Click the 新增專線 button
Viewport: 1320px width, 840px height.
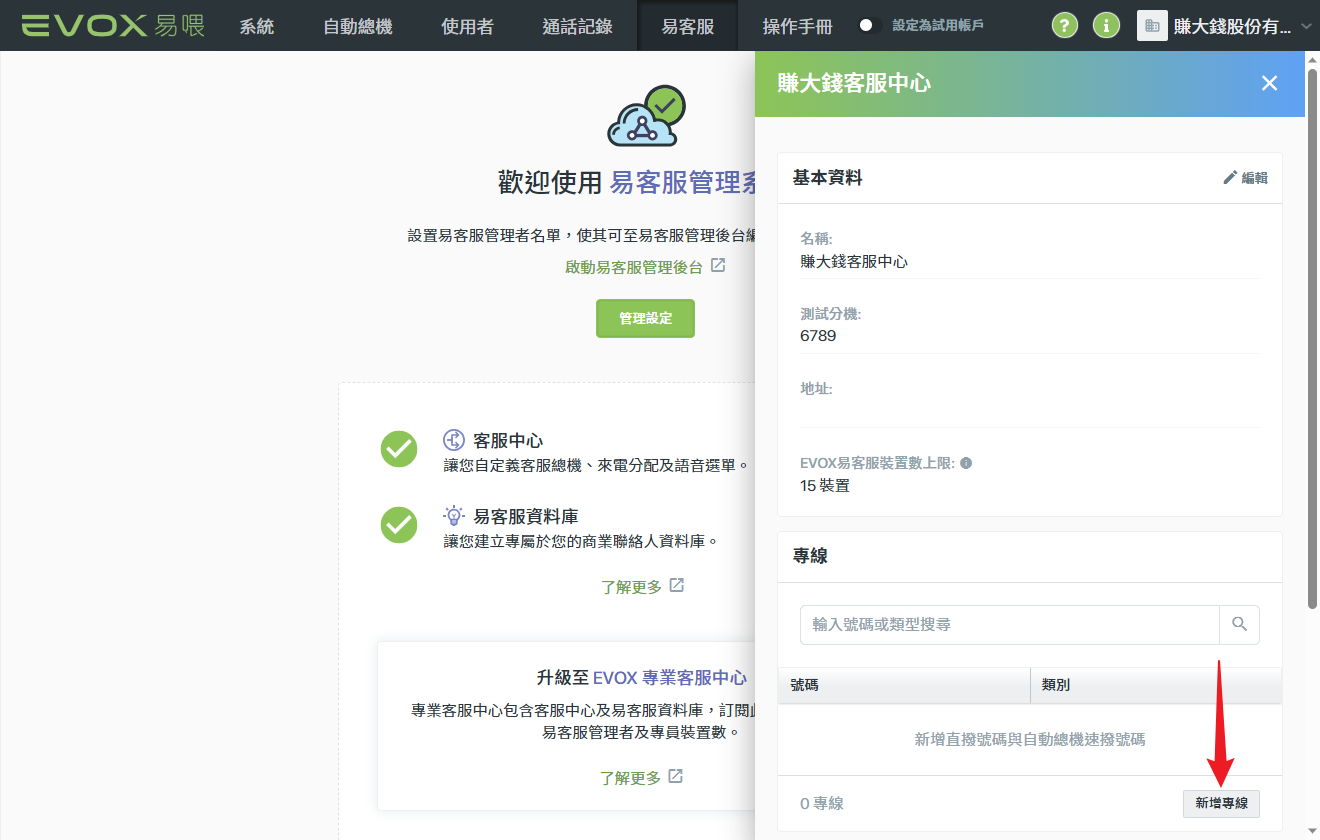1221,803
